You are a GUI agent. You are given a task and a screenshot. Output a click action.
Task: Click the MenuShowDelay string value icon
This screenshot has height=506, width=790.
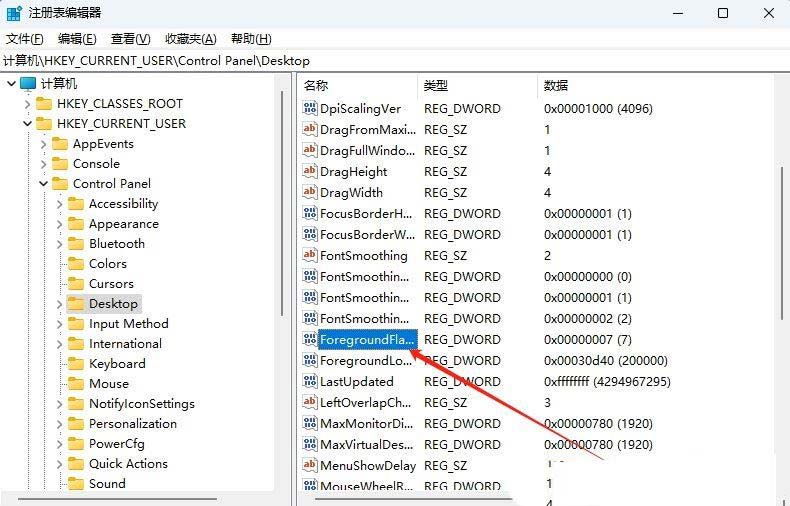coord(310,466)
